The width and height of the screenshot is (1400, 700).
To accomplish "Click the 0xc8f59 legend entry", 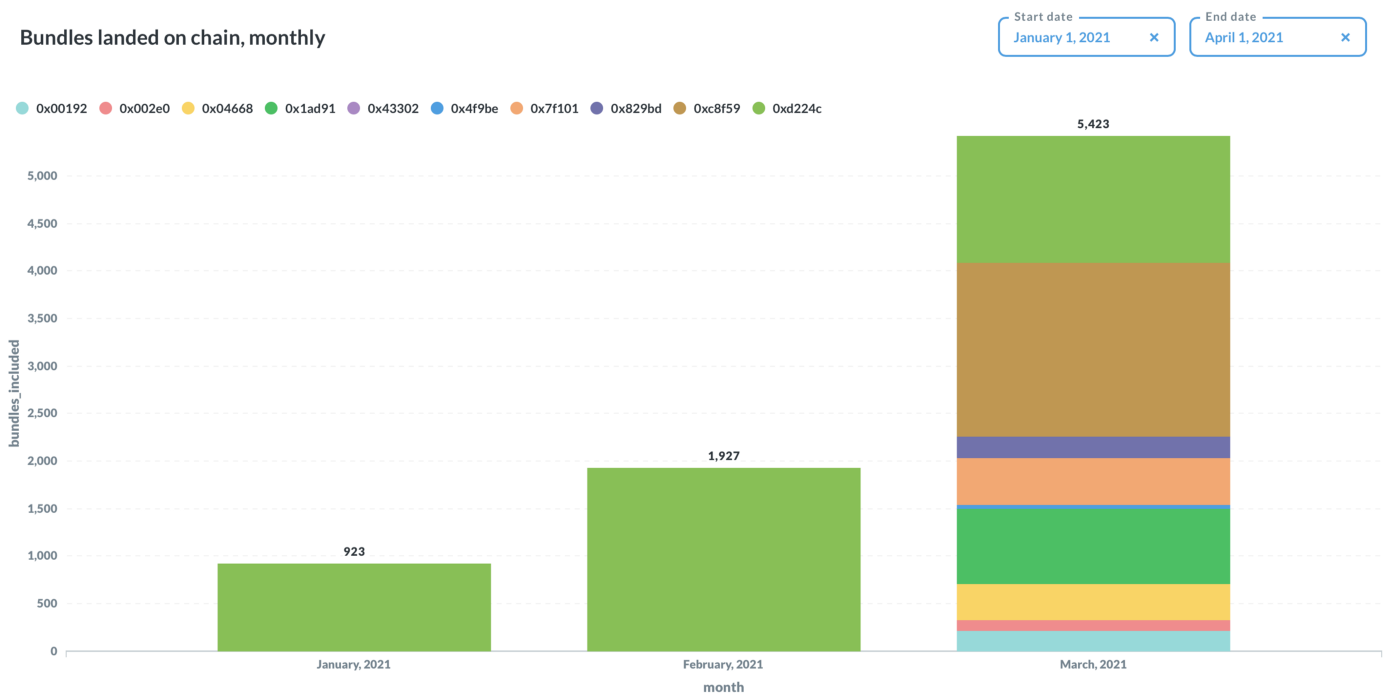I will 707,108.
